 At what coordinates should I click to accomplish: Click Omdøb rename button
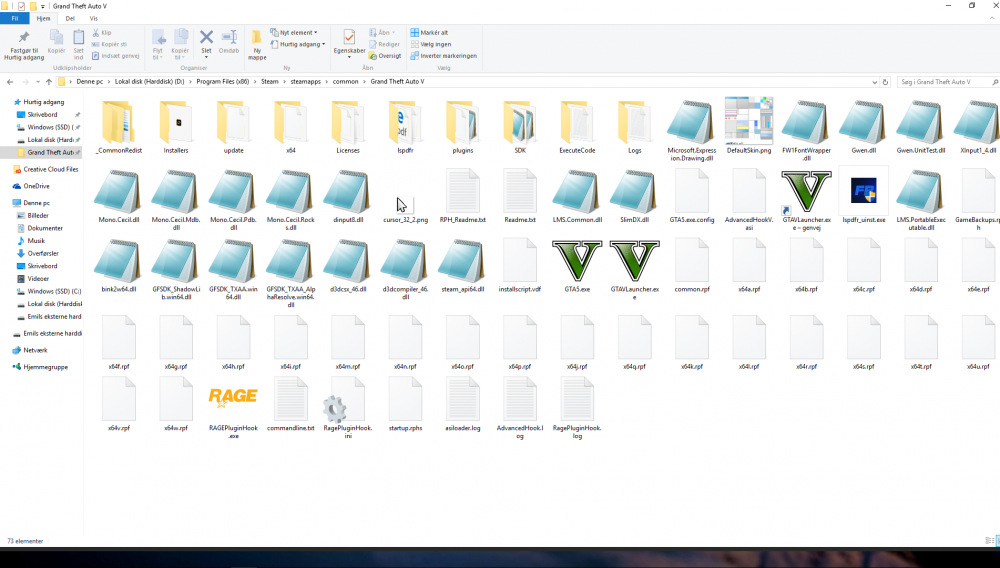point(229,42)
